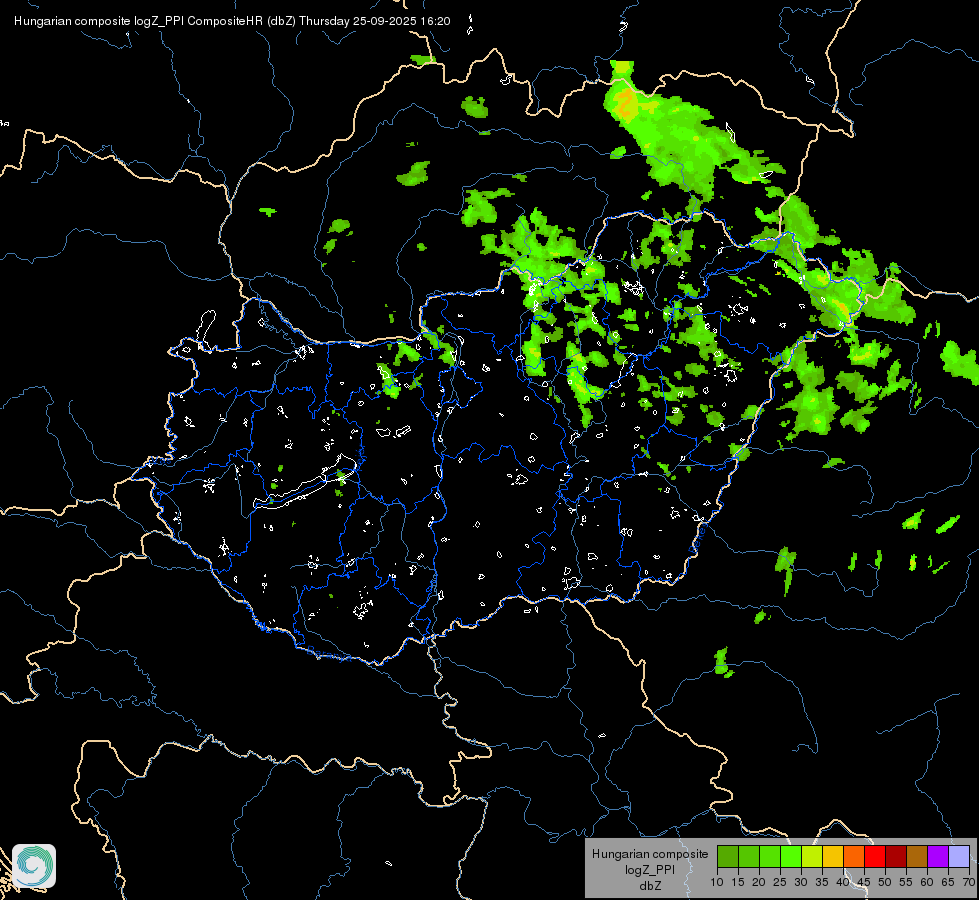Click the legend scale value '65'
979x900 pixels.
click(x=948, y=883)
